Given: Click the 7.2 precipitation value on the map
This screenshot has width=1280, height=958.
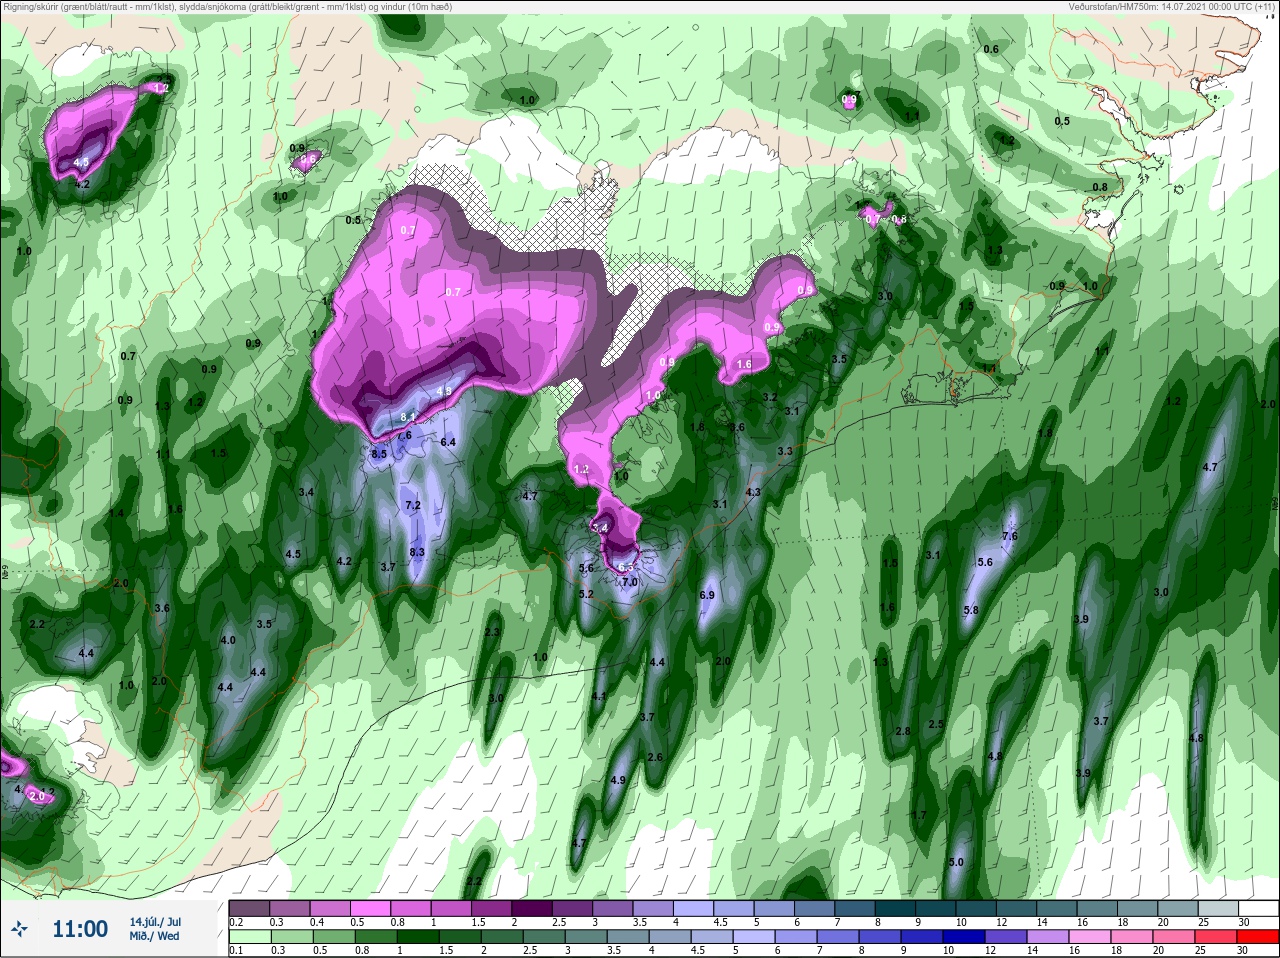Looking at the screenshot, I should point(412,506).
